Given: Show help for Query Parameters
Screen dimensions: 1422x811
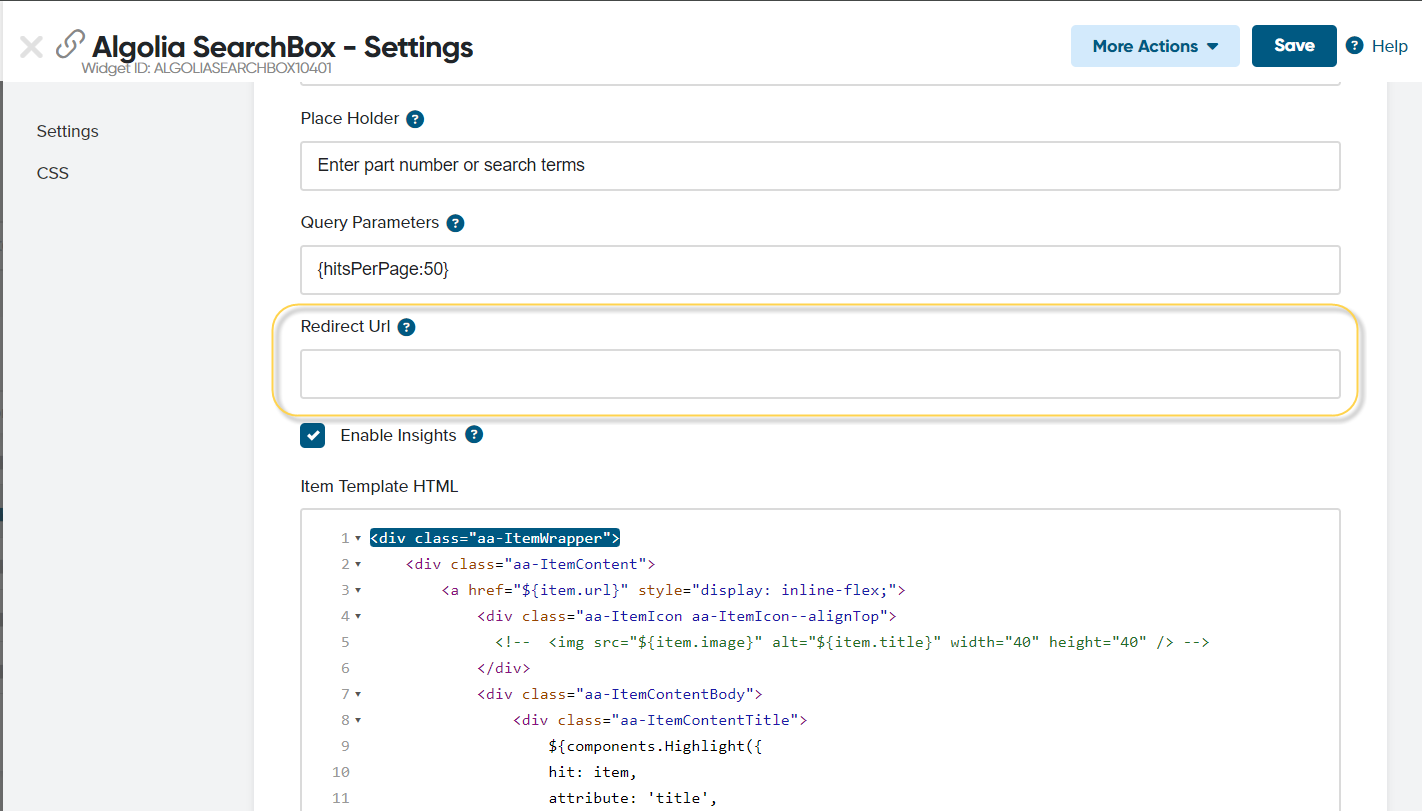Looking at the screenshot, I should [x=455, y=223].
